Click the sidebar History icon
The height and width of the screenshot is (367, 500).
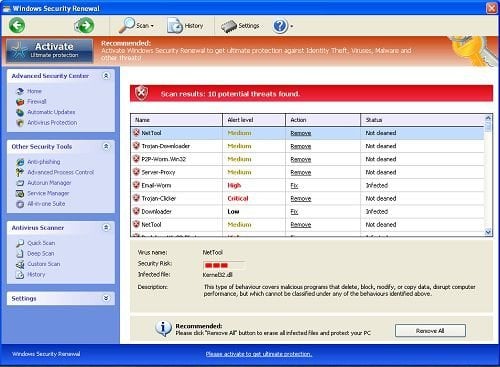[x=20, y=275]
